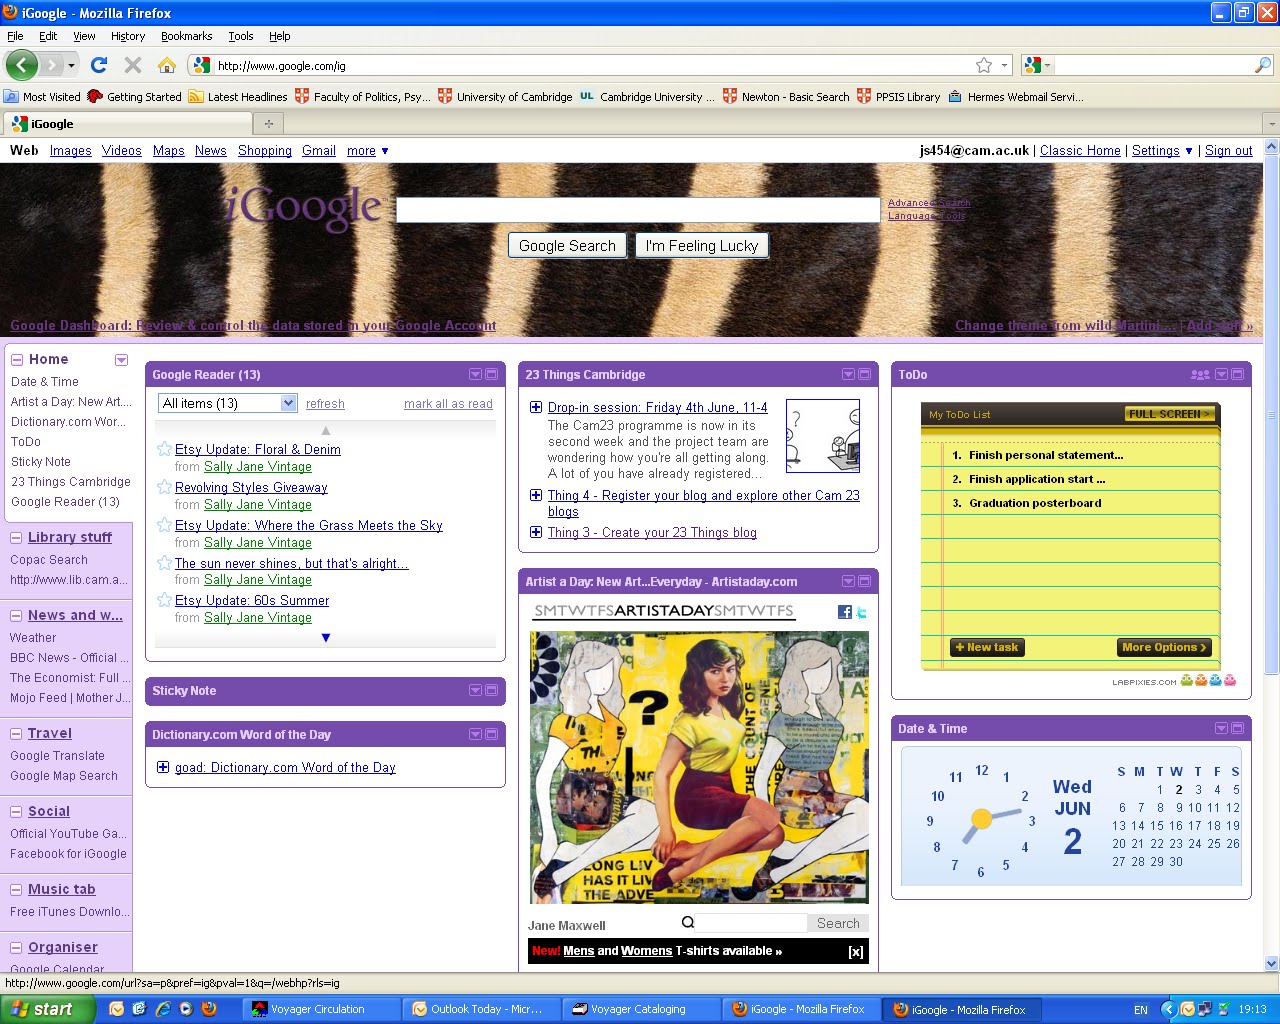Viewport: 1280px width, 1024px height.
Task: Open the History menu
Action: pyautogui.click(x=128, y=36)
